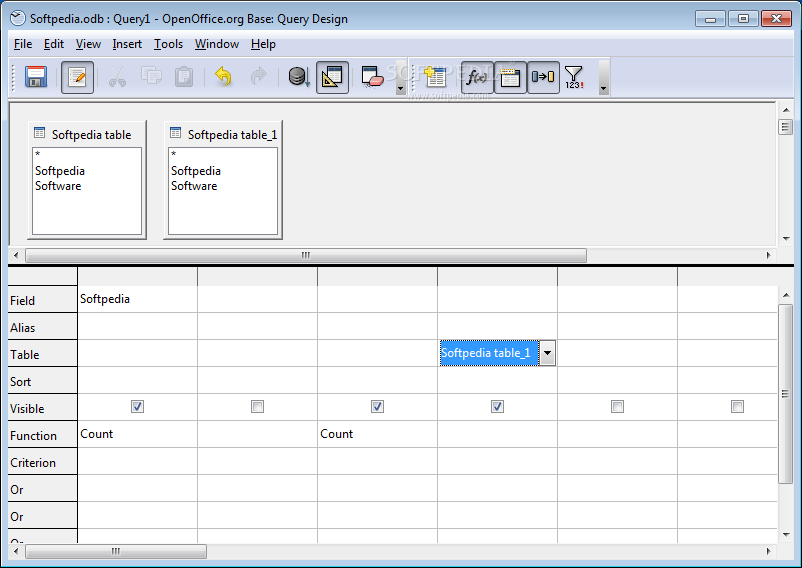Viewport: 802px width, 568px height.
Task: Save the query with the floppy icon
Action: coord(36,77)
